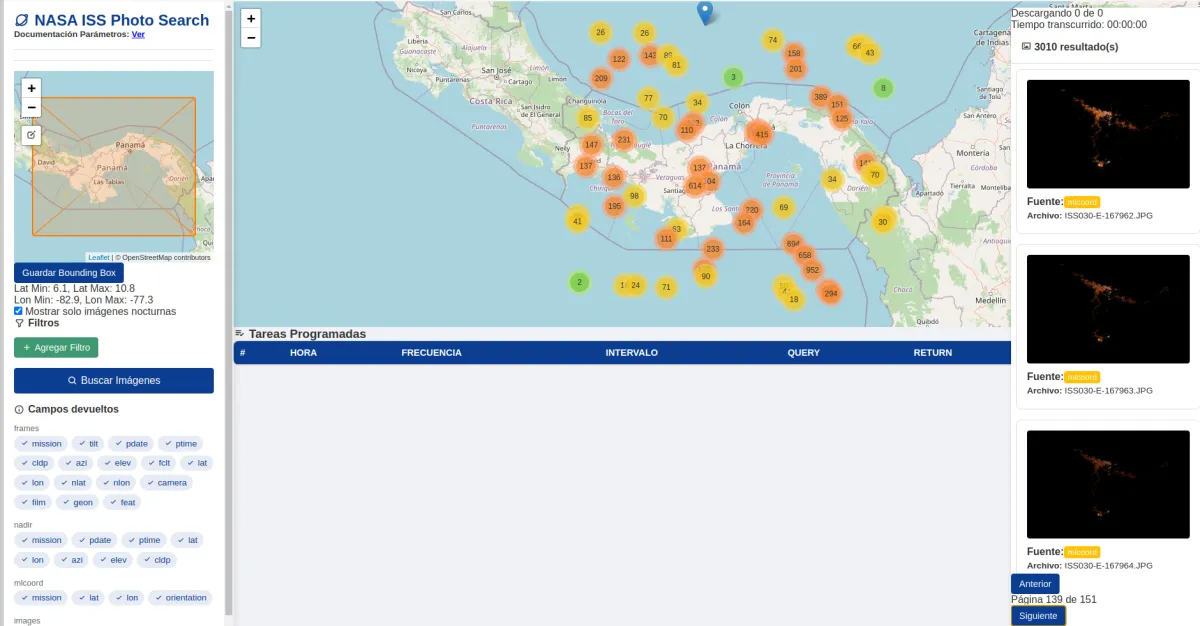The image size is (1200, 626).
Task: Open thumbnail for ISS030-E-167962.JPG
Action: (x=1108, y=134)
